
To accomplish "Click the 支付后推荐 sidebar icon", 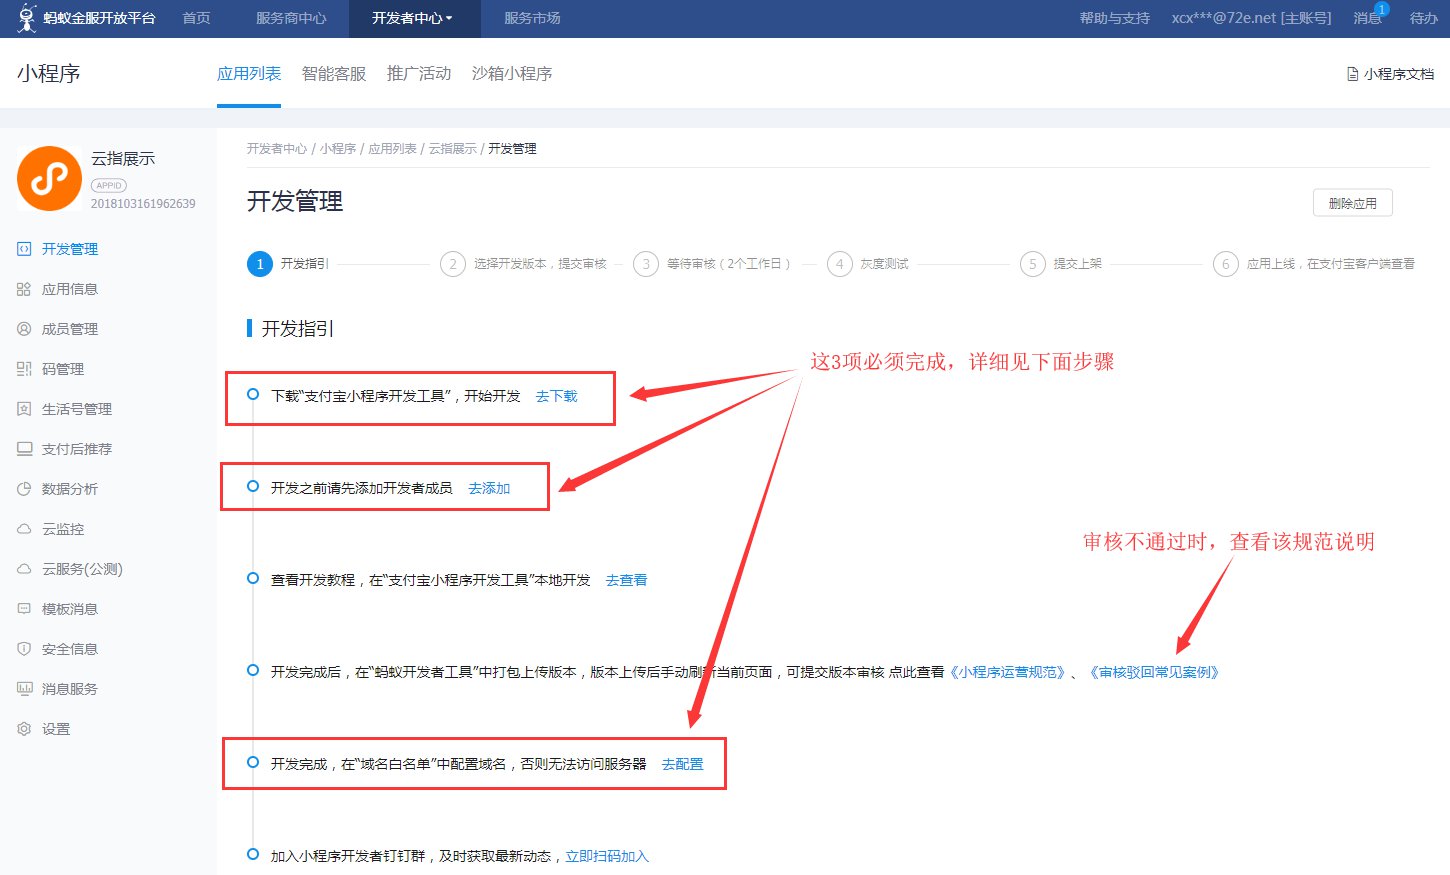I will pos(24,449).
